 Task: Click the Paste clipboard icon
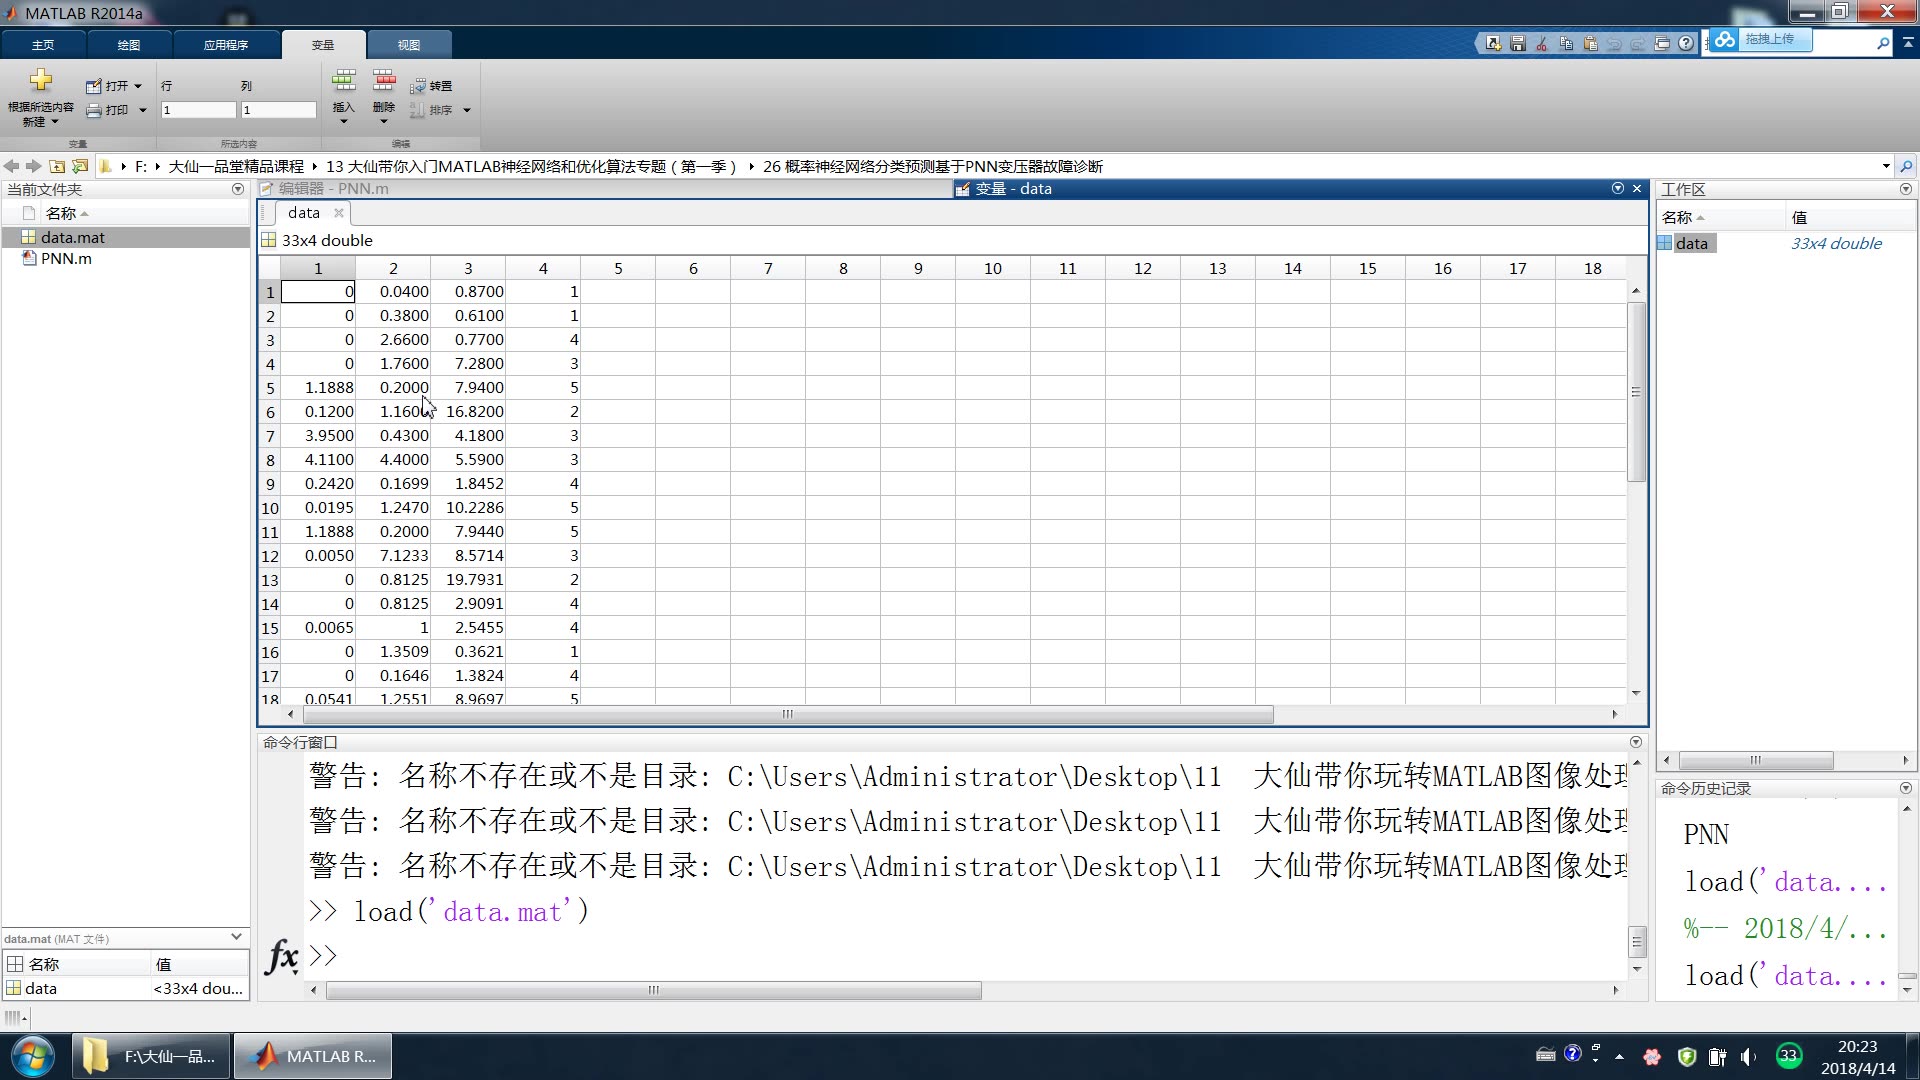coord(1590,43)
